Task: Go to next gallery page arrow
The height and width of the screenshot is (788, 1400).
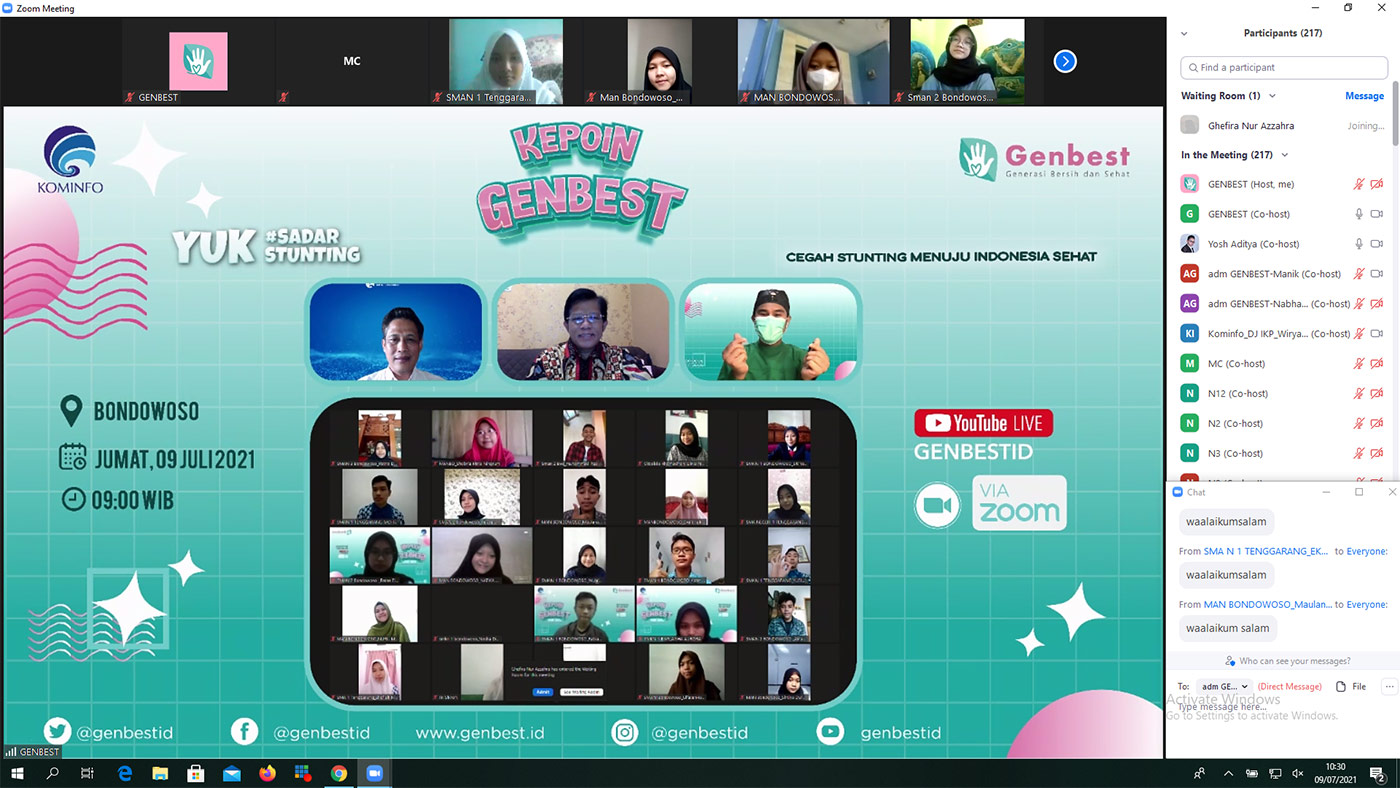Action: 1065,61
